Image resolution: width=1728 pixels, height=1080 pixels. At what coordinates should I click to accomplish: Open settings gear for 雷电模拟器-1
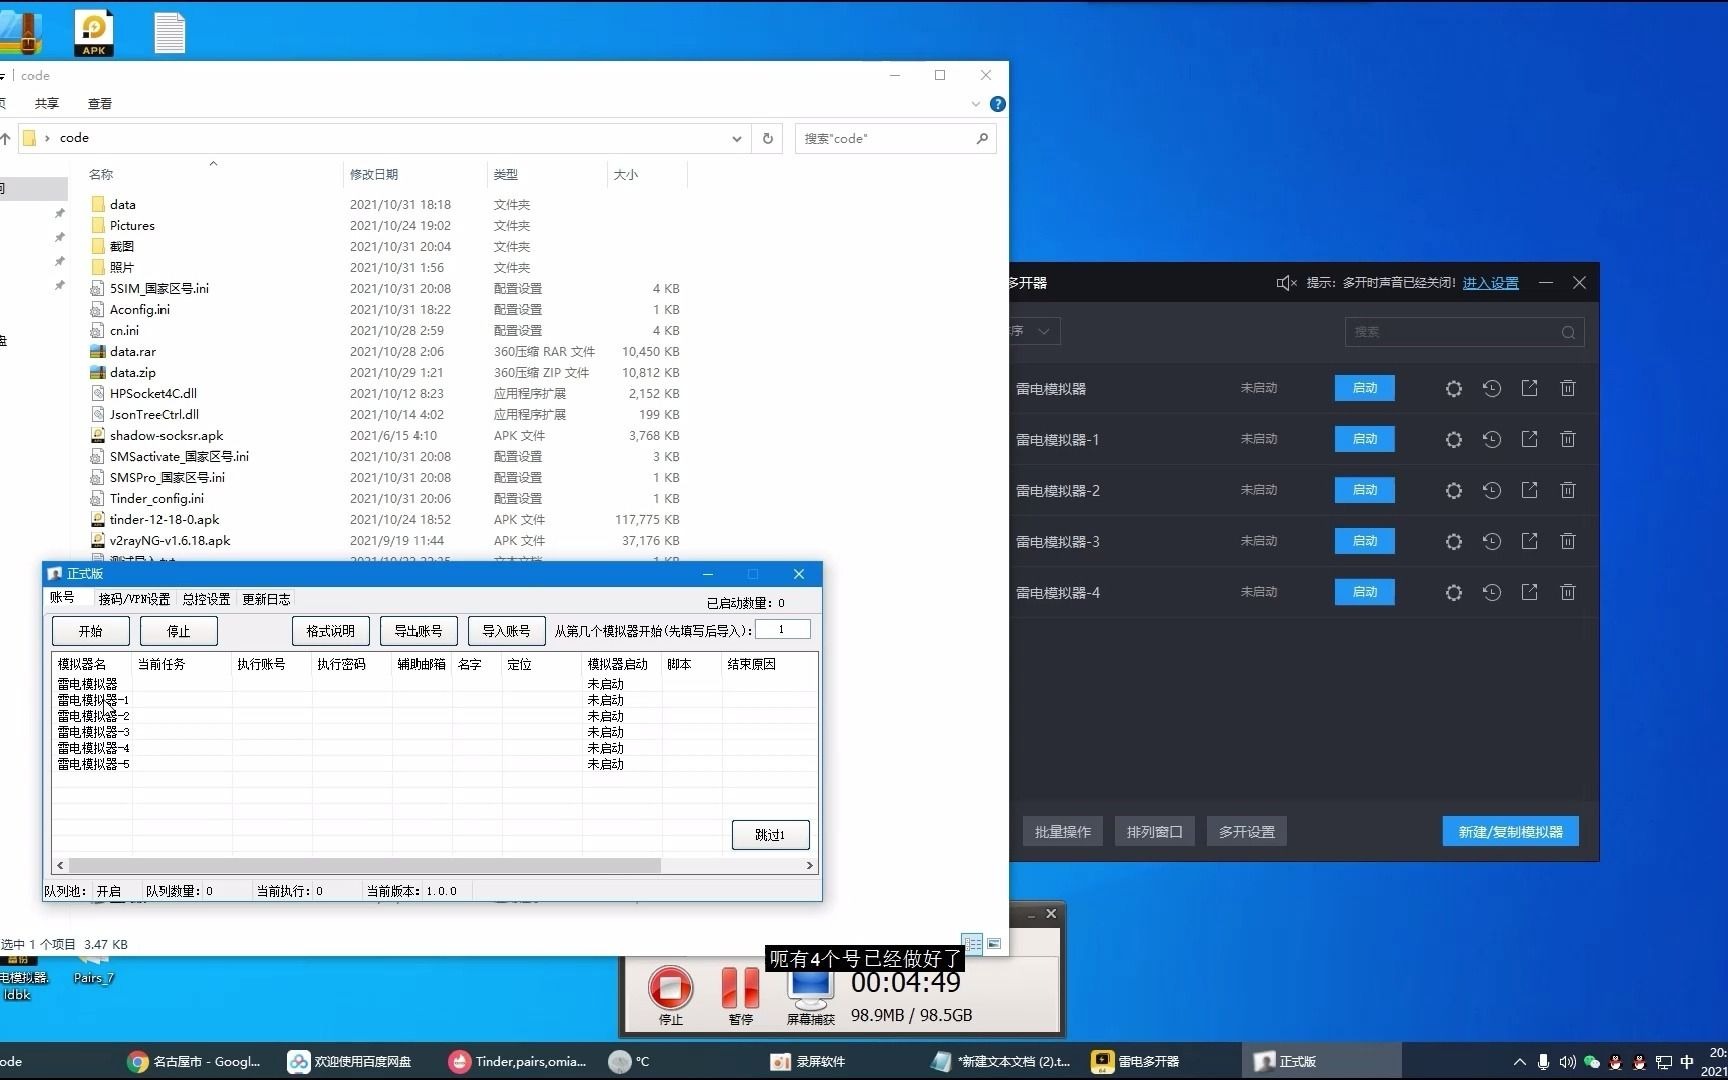(1454, 439)
